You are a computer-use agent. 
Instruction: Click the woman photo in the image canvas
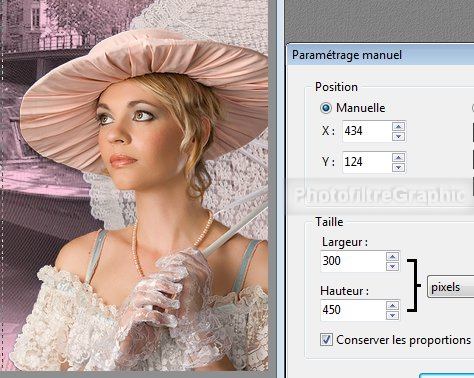(x=134, y=185)
